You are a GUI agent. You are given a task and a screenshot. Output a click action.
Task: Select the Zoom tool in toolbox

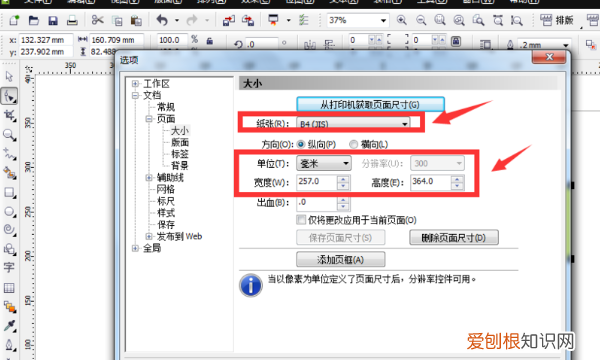[x=9, y=135]
